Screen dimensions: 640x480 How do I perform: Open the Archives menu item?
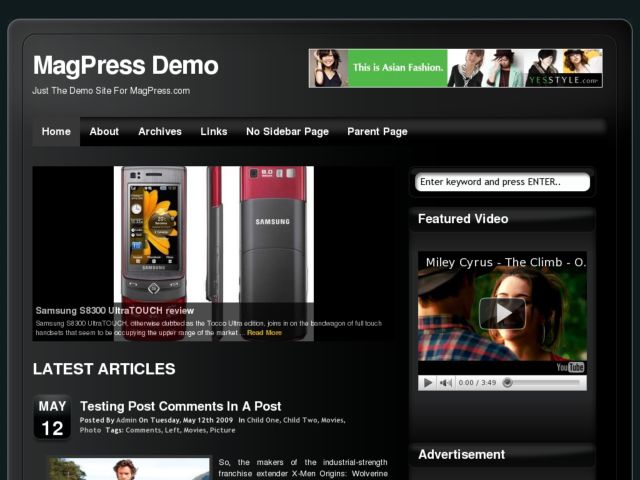coord(160,131)
